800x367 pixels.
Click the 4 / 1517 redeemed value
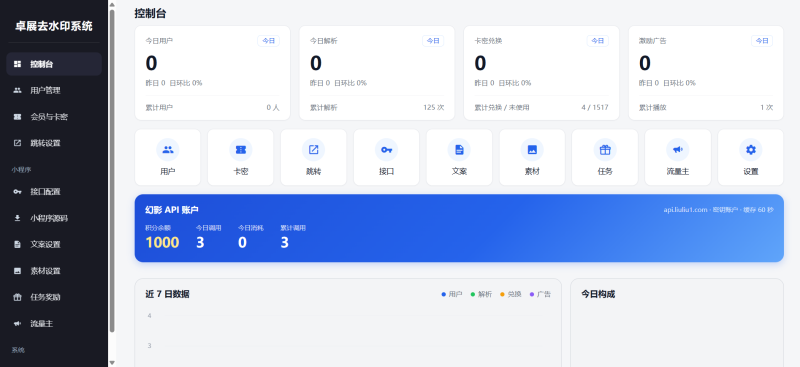click(x=595, y=108)
